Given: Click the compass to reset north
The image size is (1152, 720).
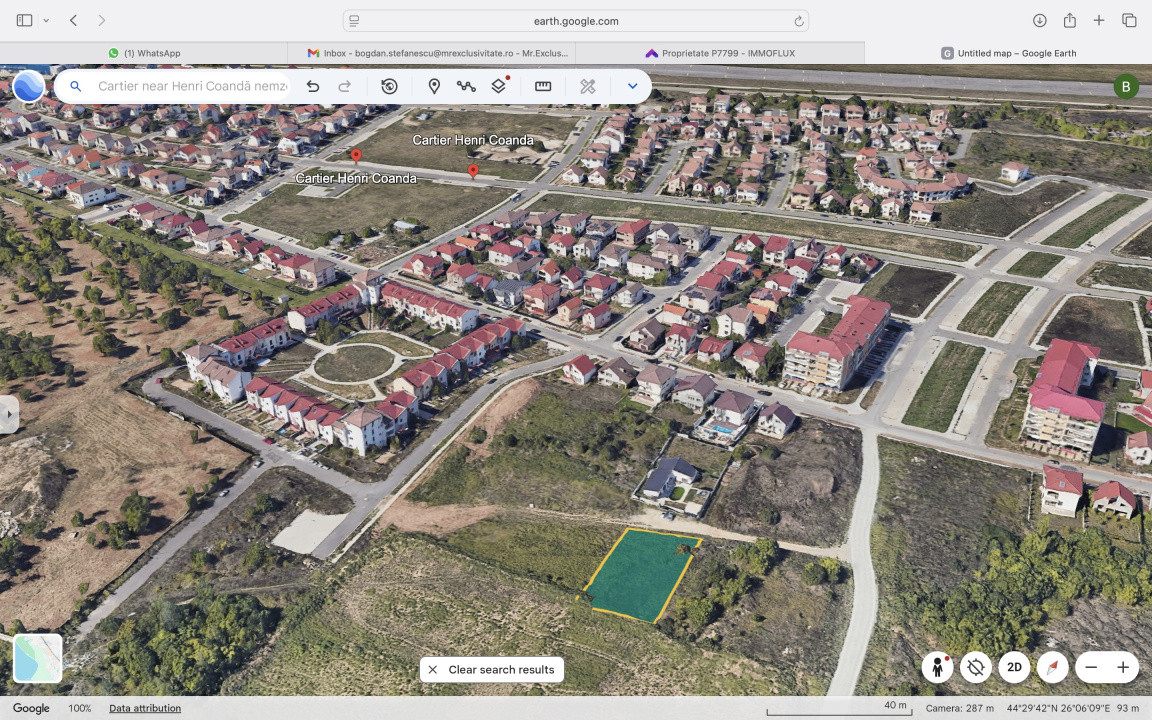Looking at the screenshot, I should pos(1052,667).
